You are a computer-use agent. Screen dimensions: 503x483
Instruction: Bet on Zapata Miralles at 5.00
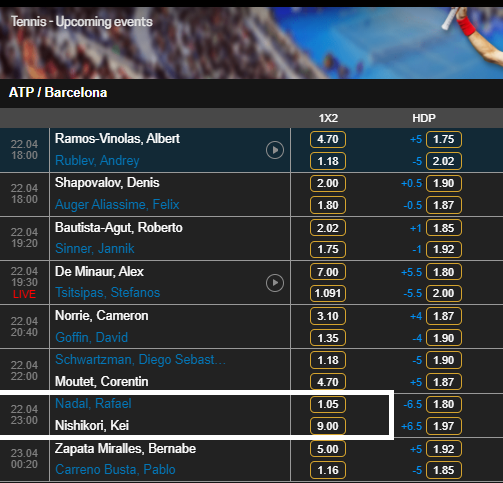[328, 449]
